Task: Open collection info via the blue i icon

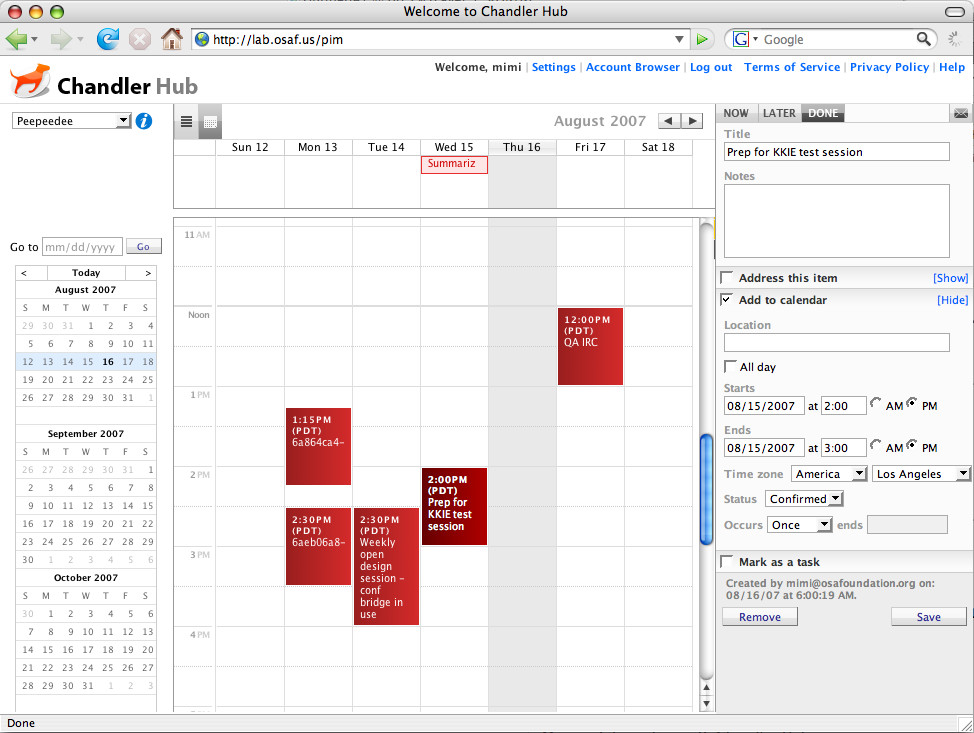Action: pyautogui.click(x=143, y=121)
